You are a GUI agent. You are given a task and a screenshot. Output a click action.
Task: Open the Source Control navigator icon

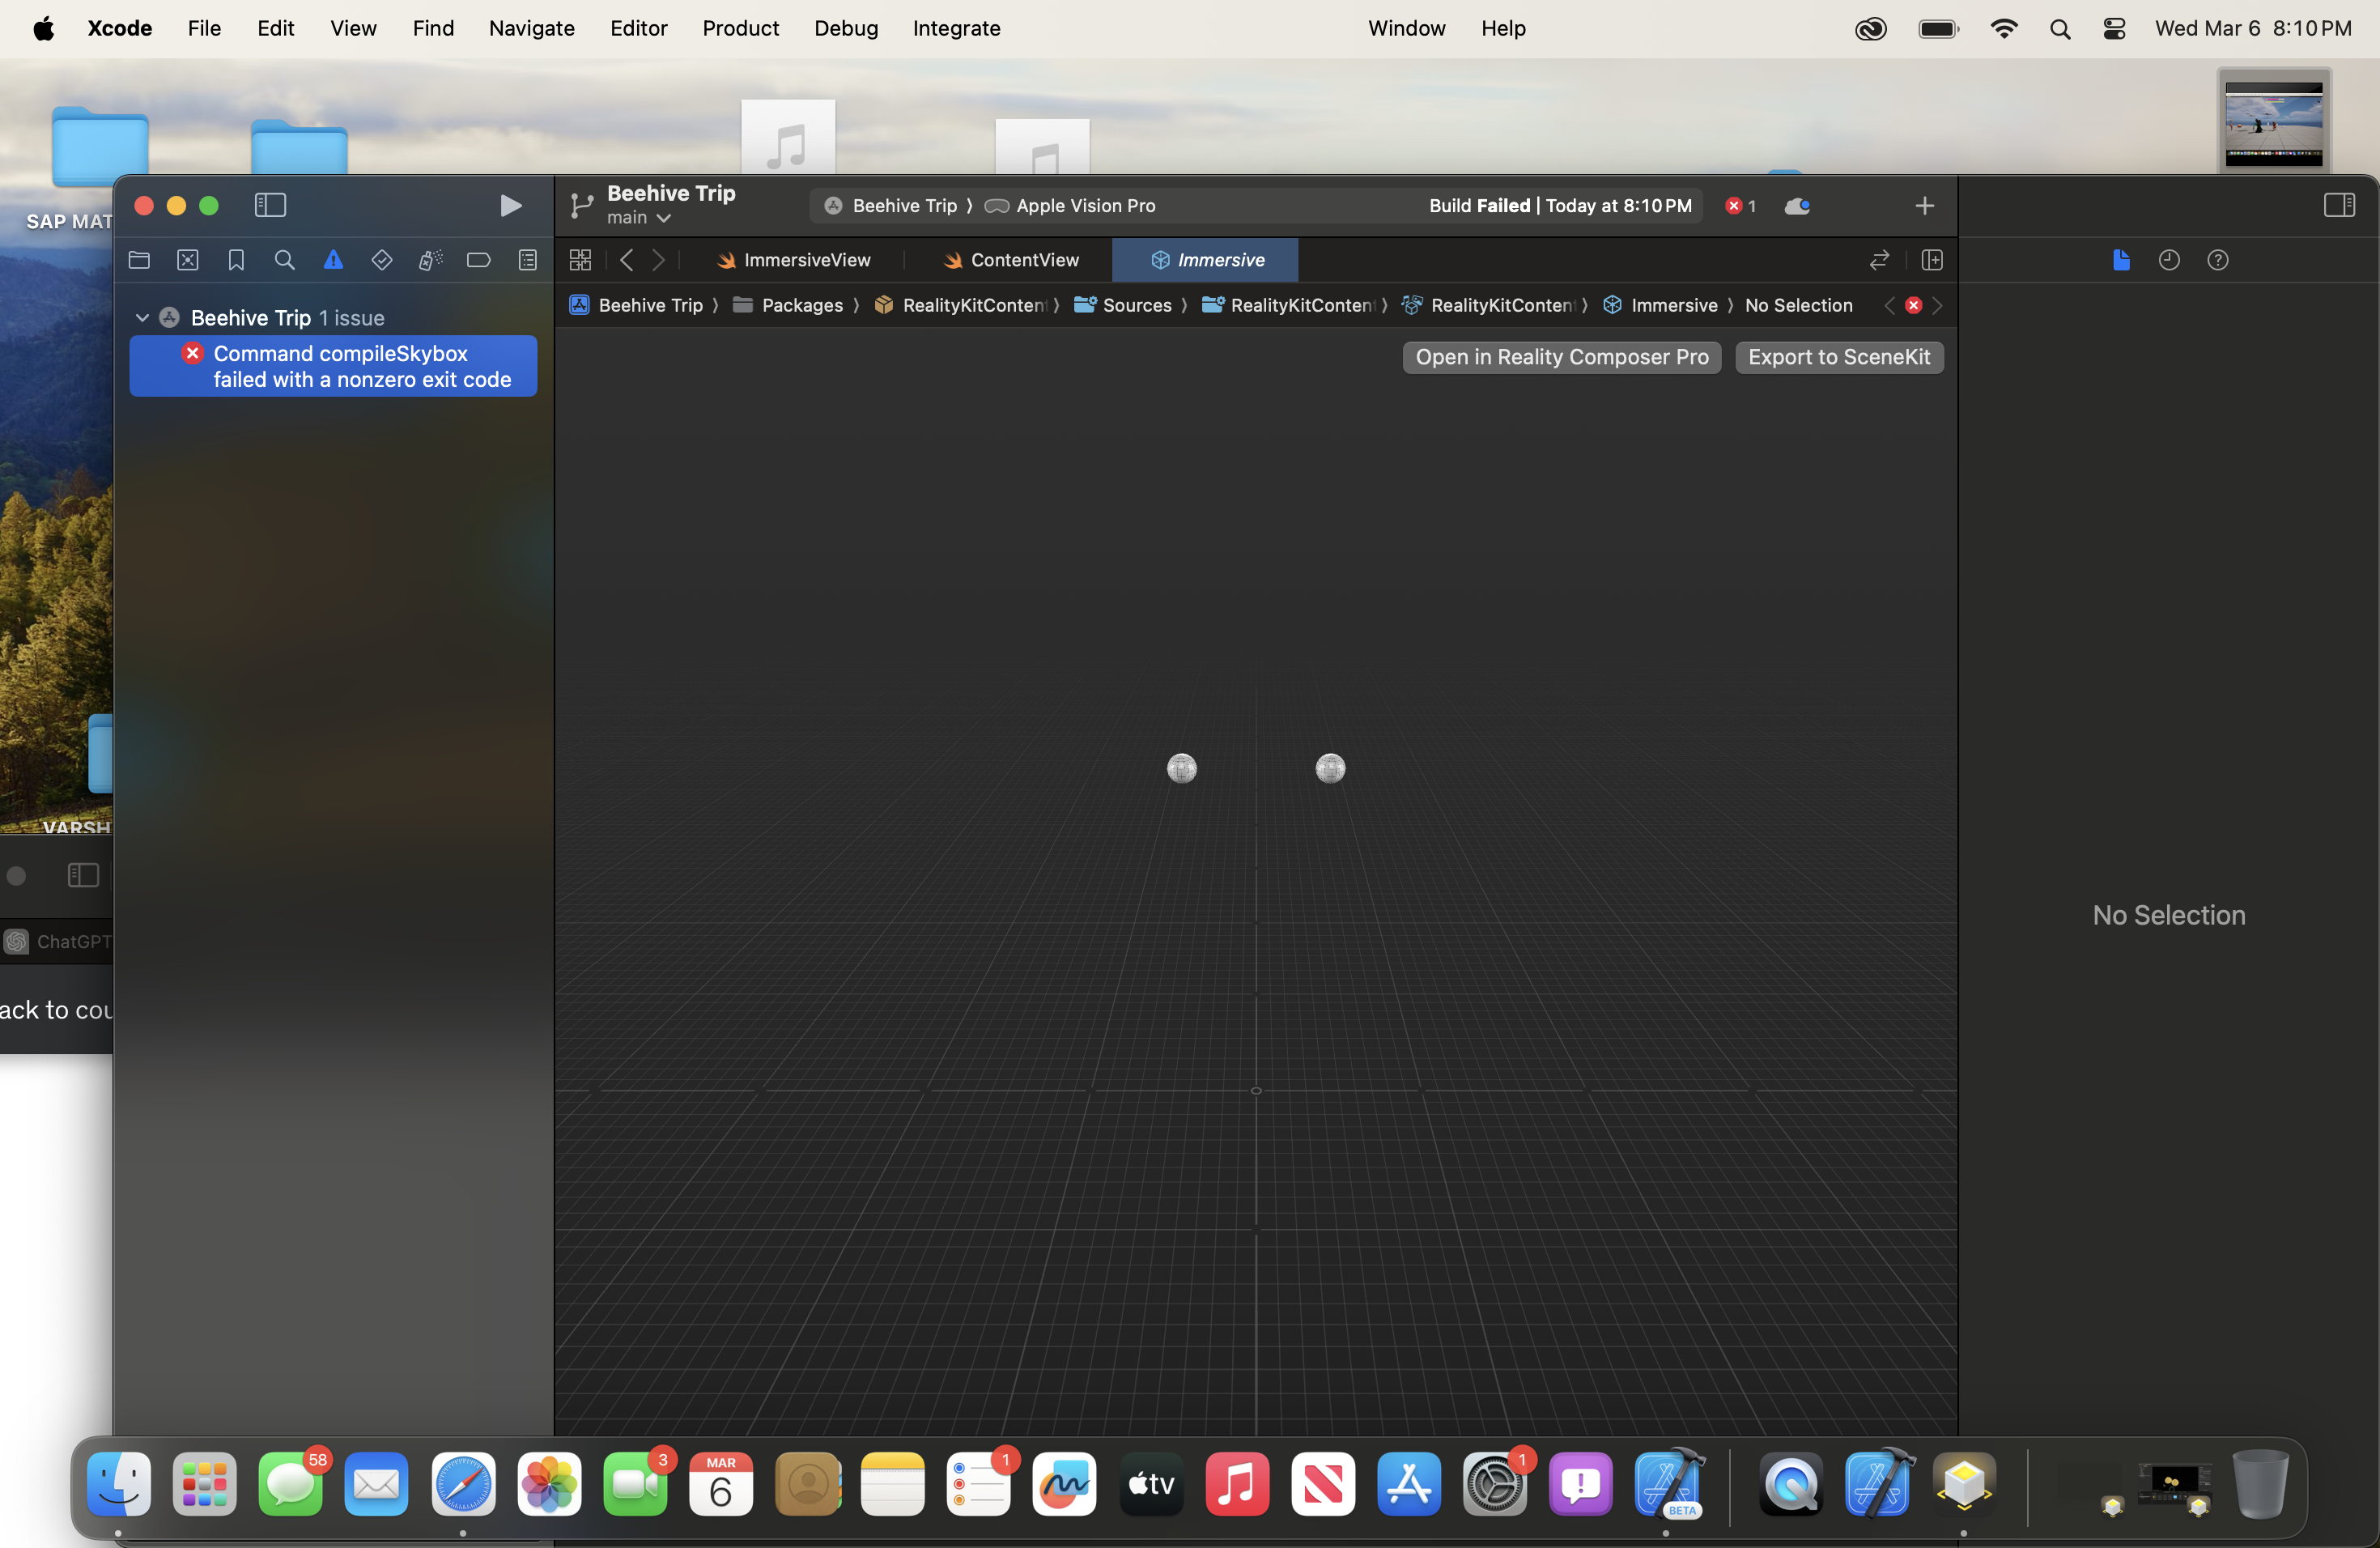point(188,260)
